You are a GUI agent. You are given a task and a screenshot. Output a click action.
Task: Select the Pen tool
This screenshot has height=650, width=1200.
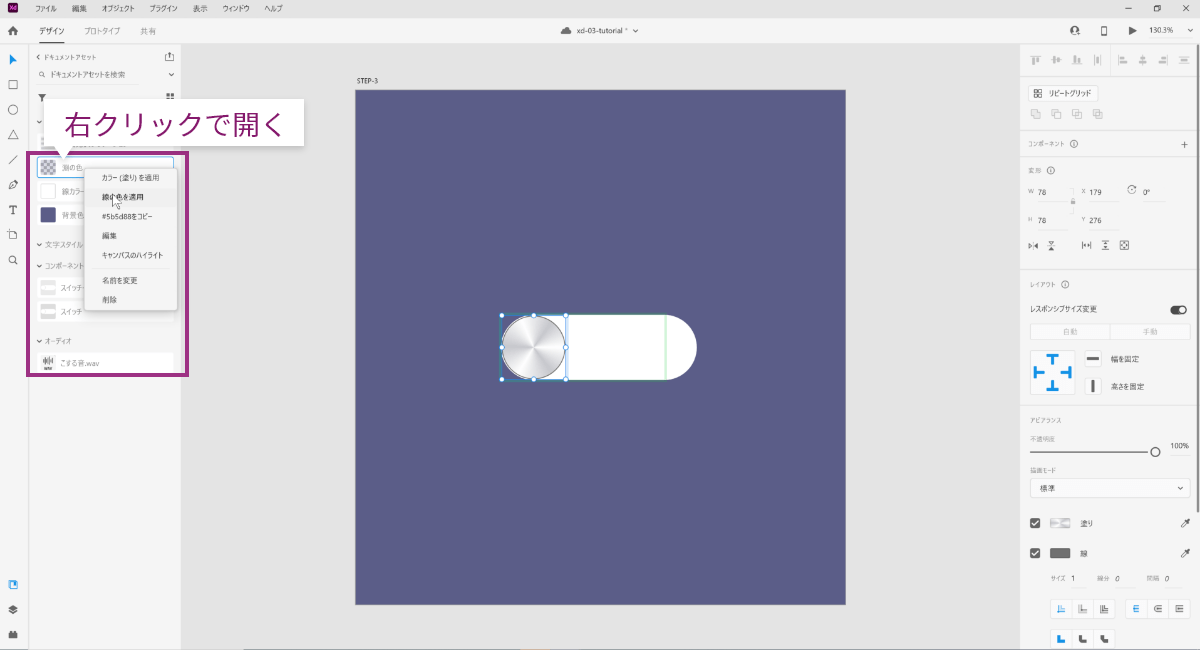click(13, 185)
